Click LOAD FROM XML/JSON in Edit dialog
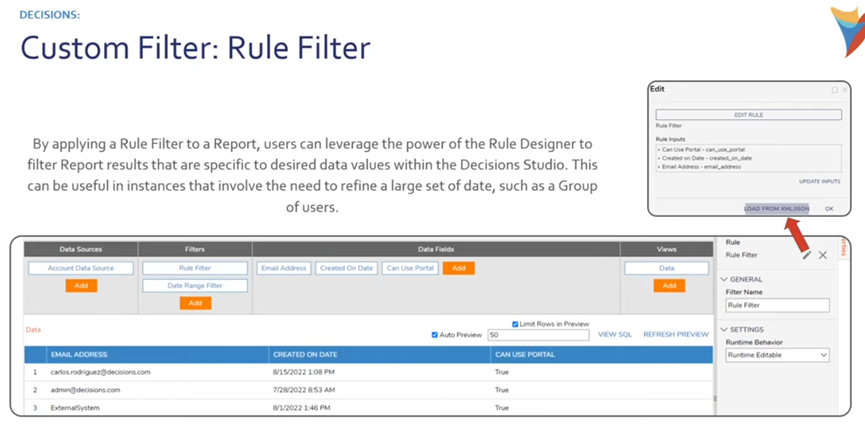This screenshot has height=426, width=865. [x=777, y=209]
